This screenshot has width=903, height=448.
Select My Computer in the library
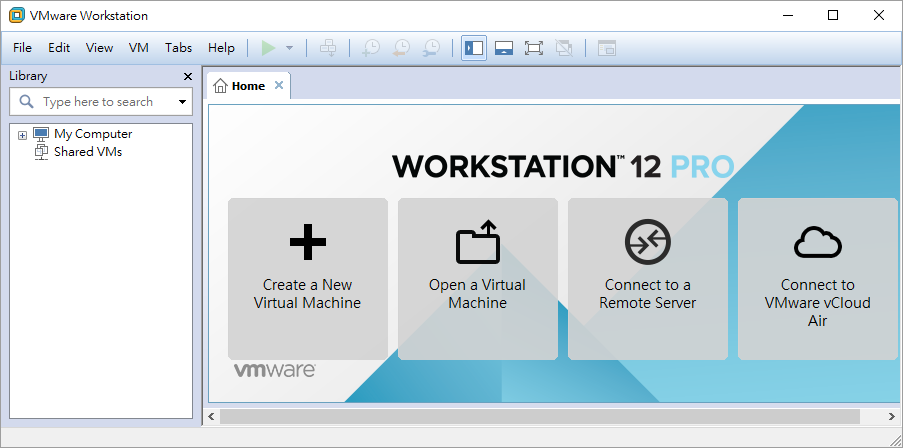point(93,134)
